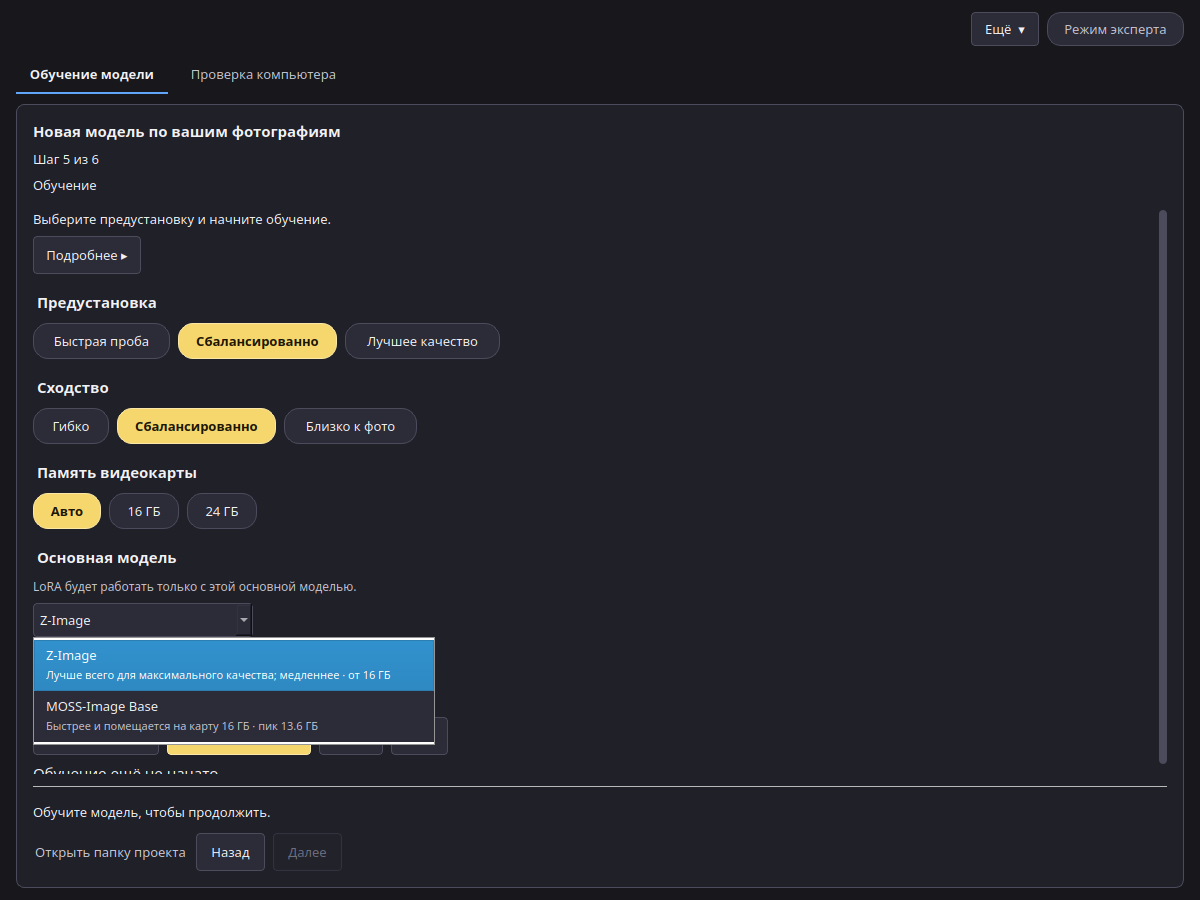Click the vertical scrollbar of the wizard panel

(x=1162, y=487)
